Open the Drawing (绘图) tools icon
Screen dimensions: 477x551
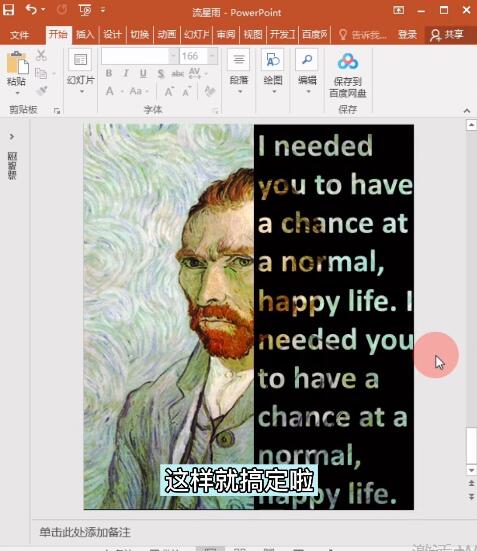[273, 60]
